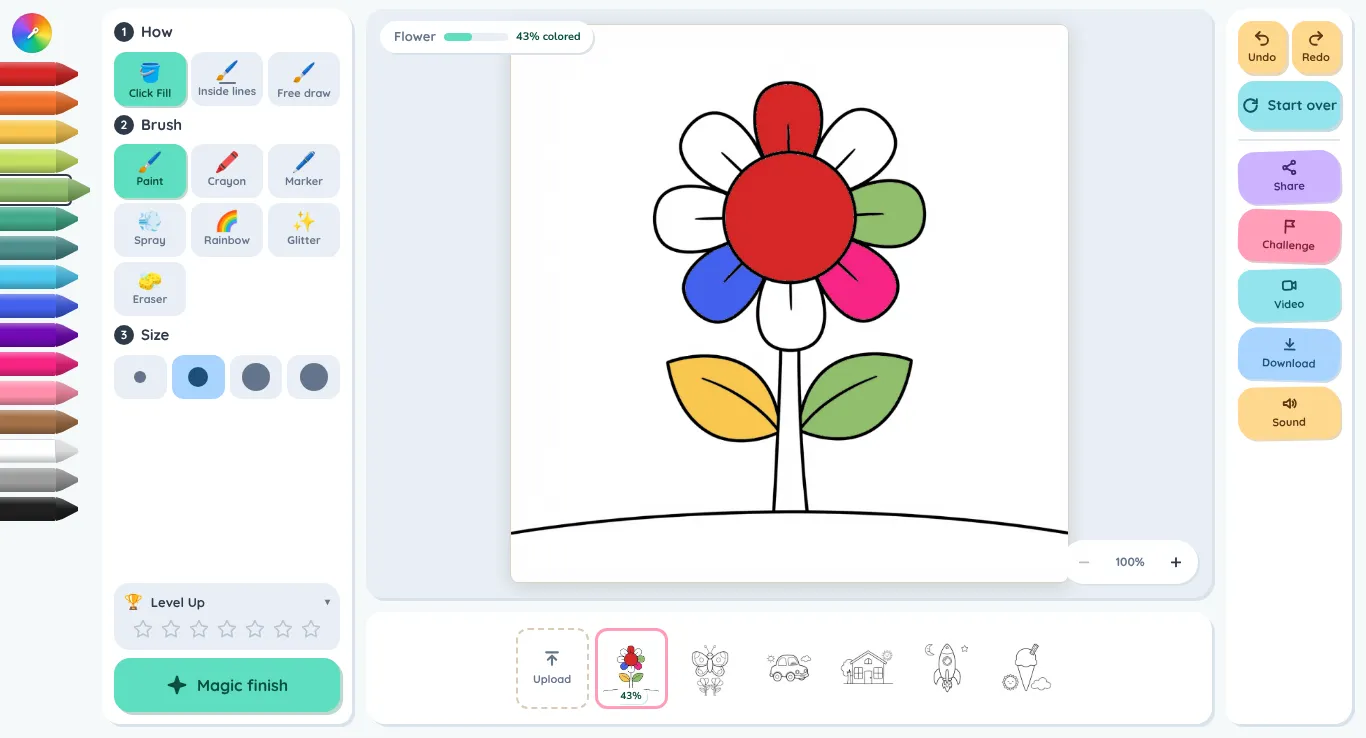The width and height of the screenshot is (1366, 738).
Task: Open the Challenge option
Action: click(x=1289, y=235)
